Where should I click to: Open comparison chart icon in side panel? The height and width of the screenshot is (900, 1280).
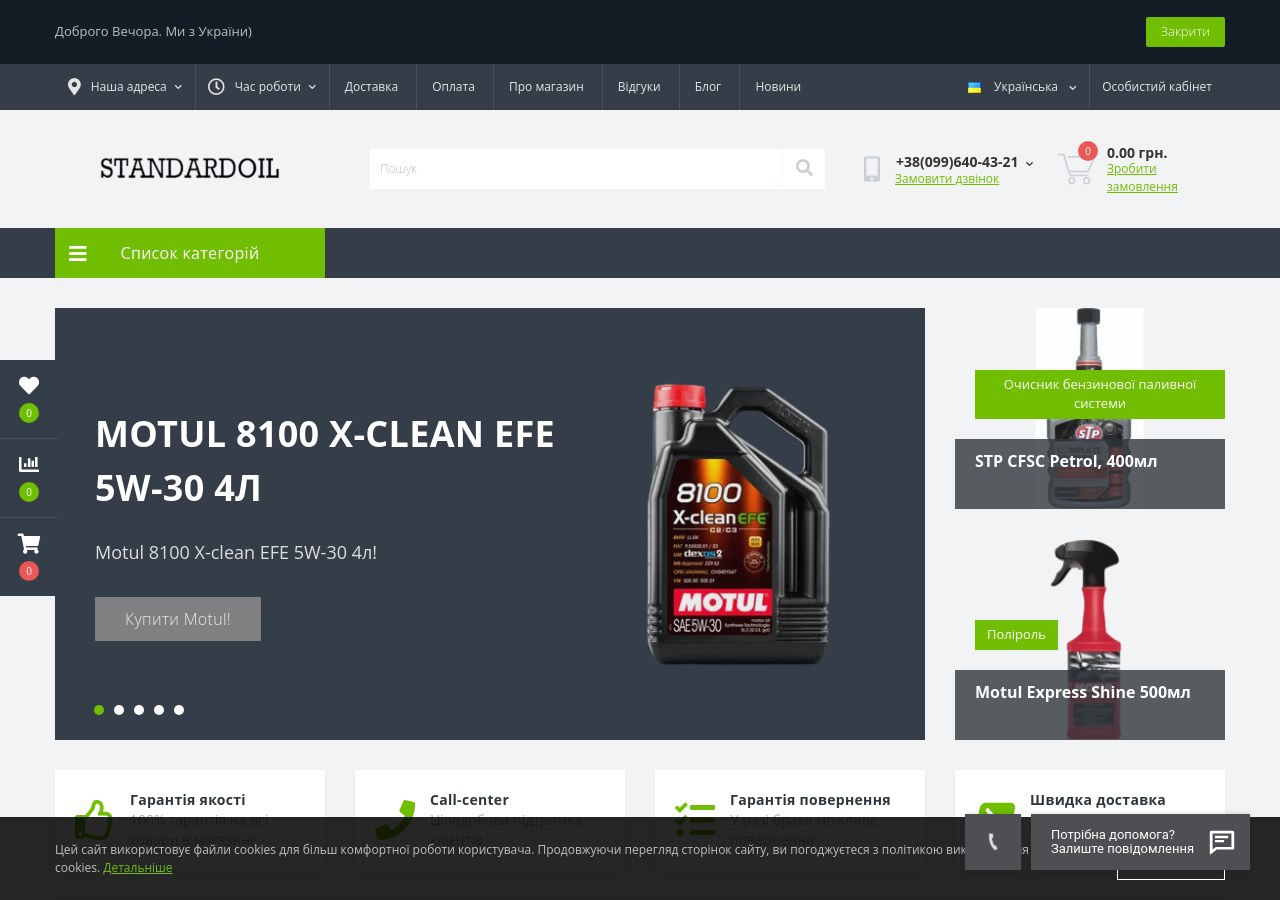click(29, 464)
